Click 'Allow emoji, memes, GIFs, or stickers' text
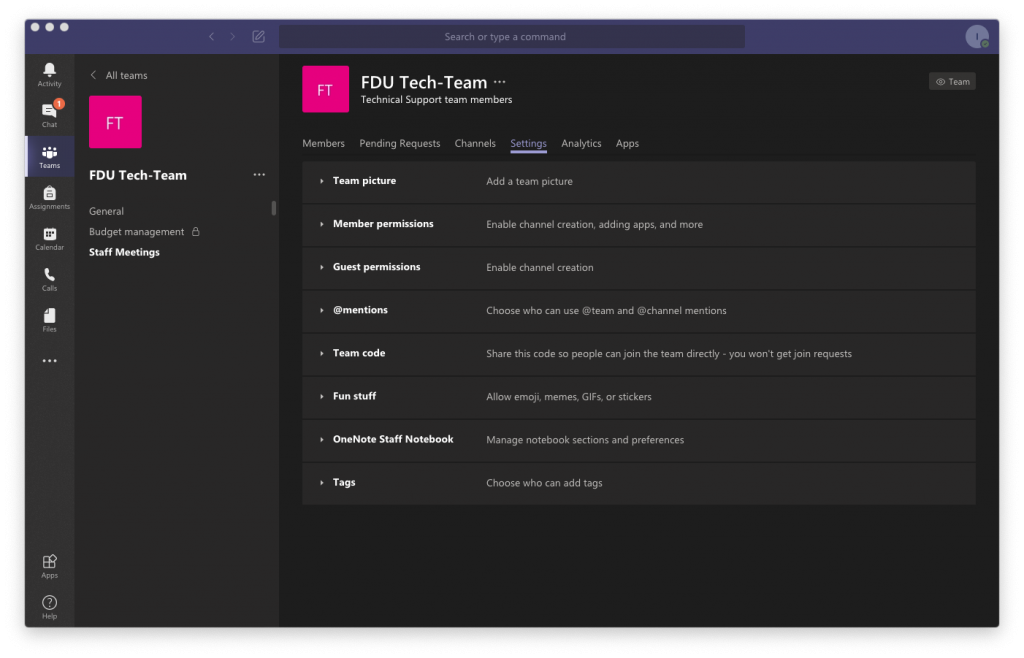This screenshot has width=1024, height=658. [x=569, y=397]
